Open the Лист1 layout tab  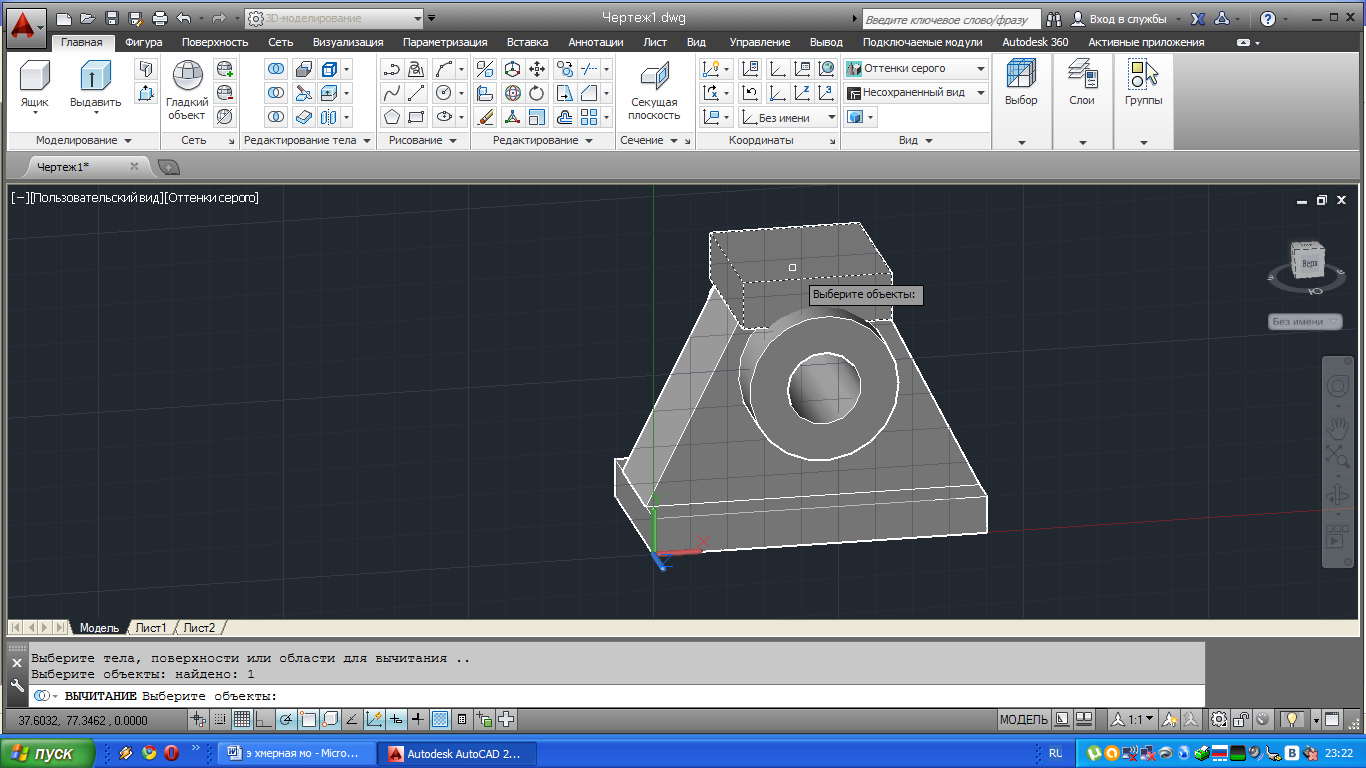point(151,628)
